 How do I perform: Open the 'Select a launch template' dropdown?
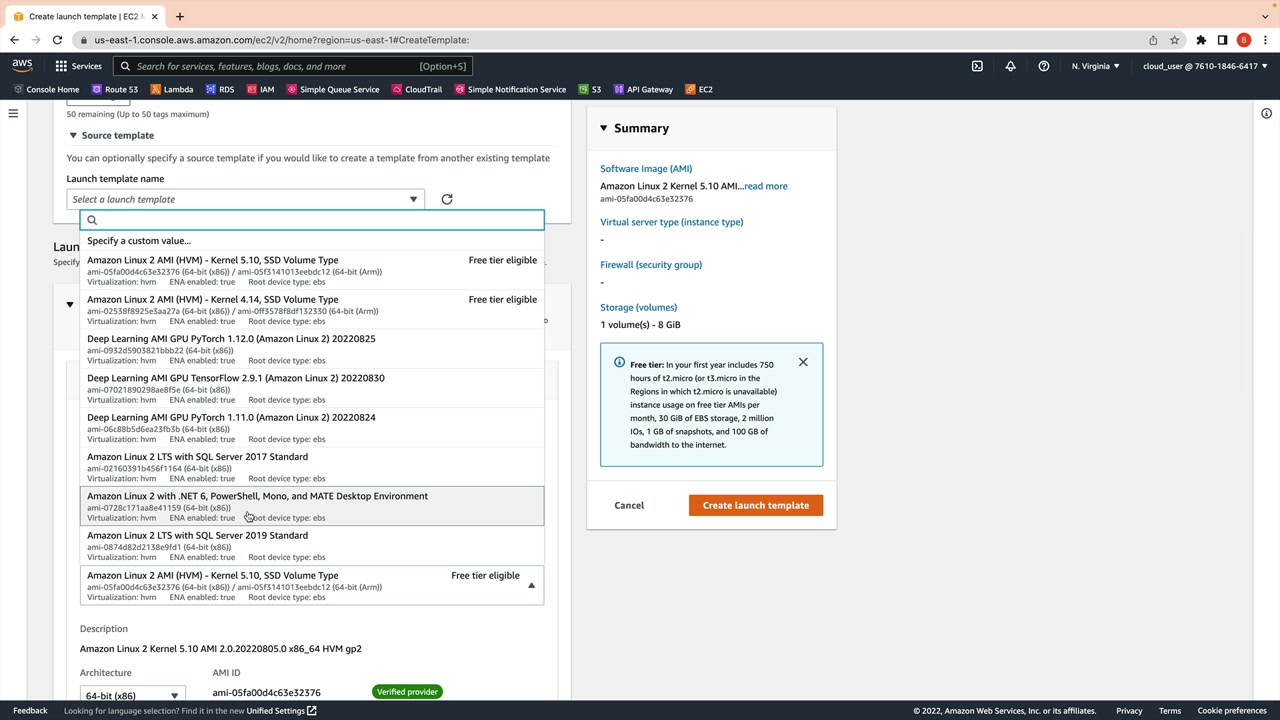pyautogui.click(x=245, y=199)
